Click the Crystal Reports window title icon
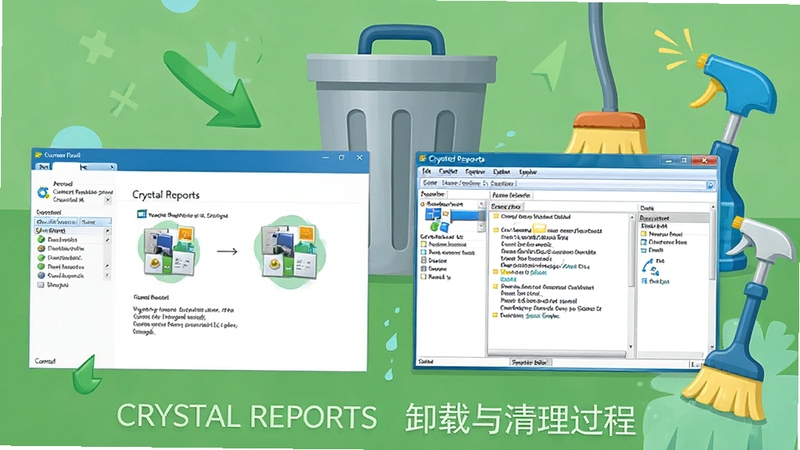The image size is (800, 450). pos(422,159)
